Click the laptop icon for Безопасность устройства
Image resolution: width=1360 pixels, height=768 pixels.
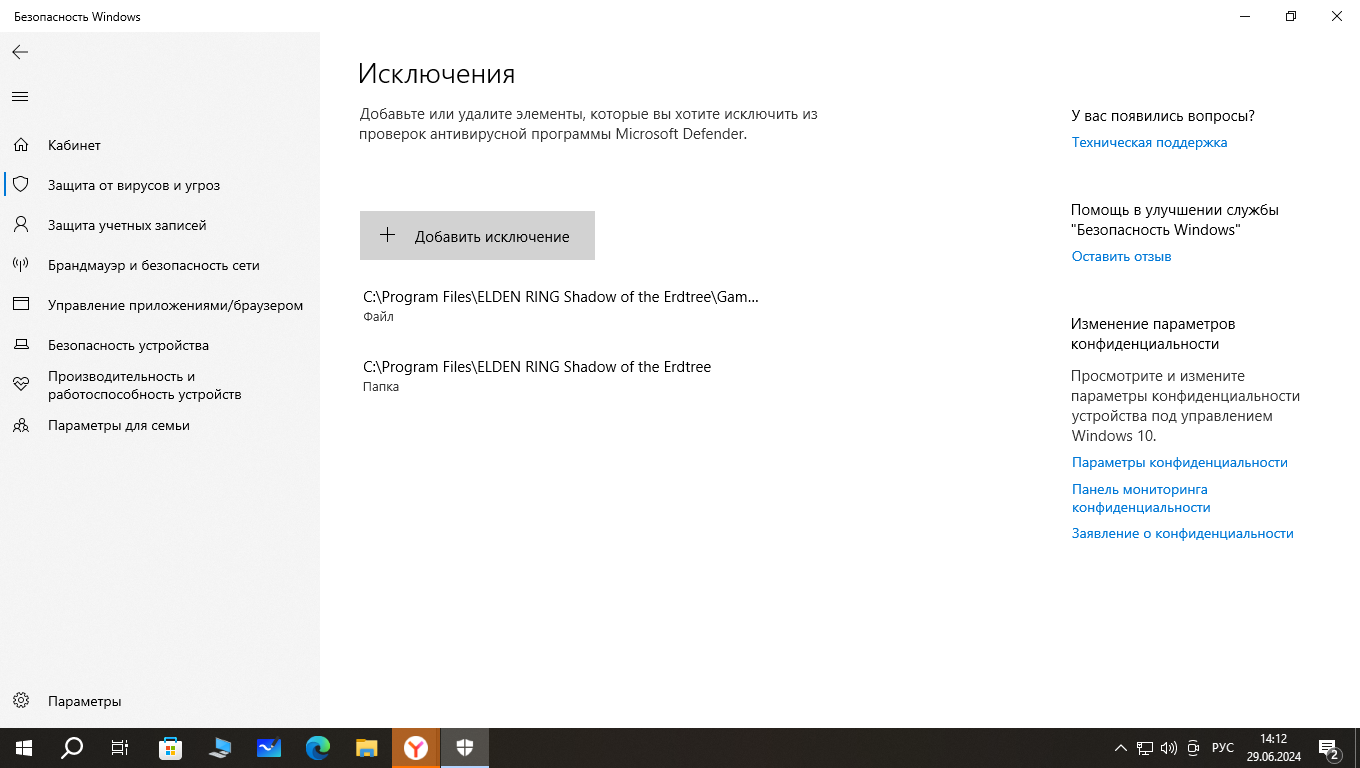click(x=20, y=345)
